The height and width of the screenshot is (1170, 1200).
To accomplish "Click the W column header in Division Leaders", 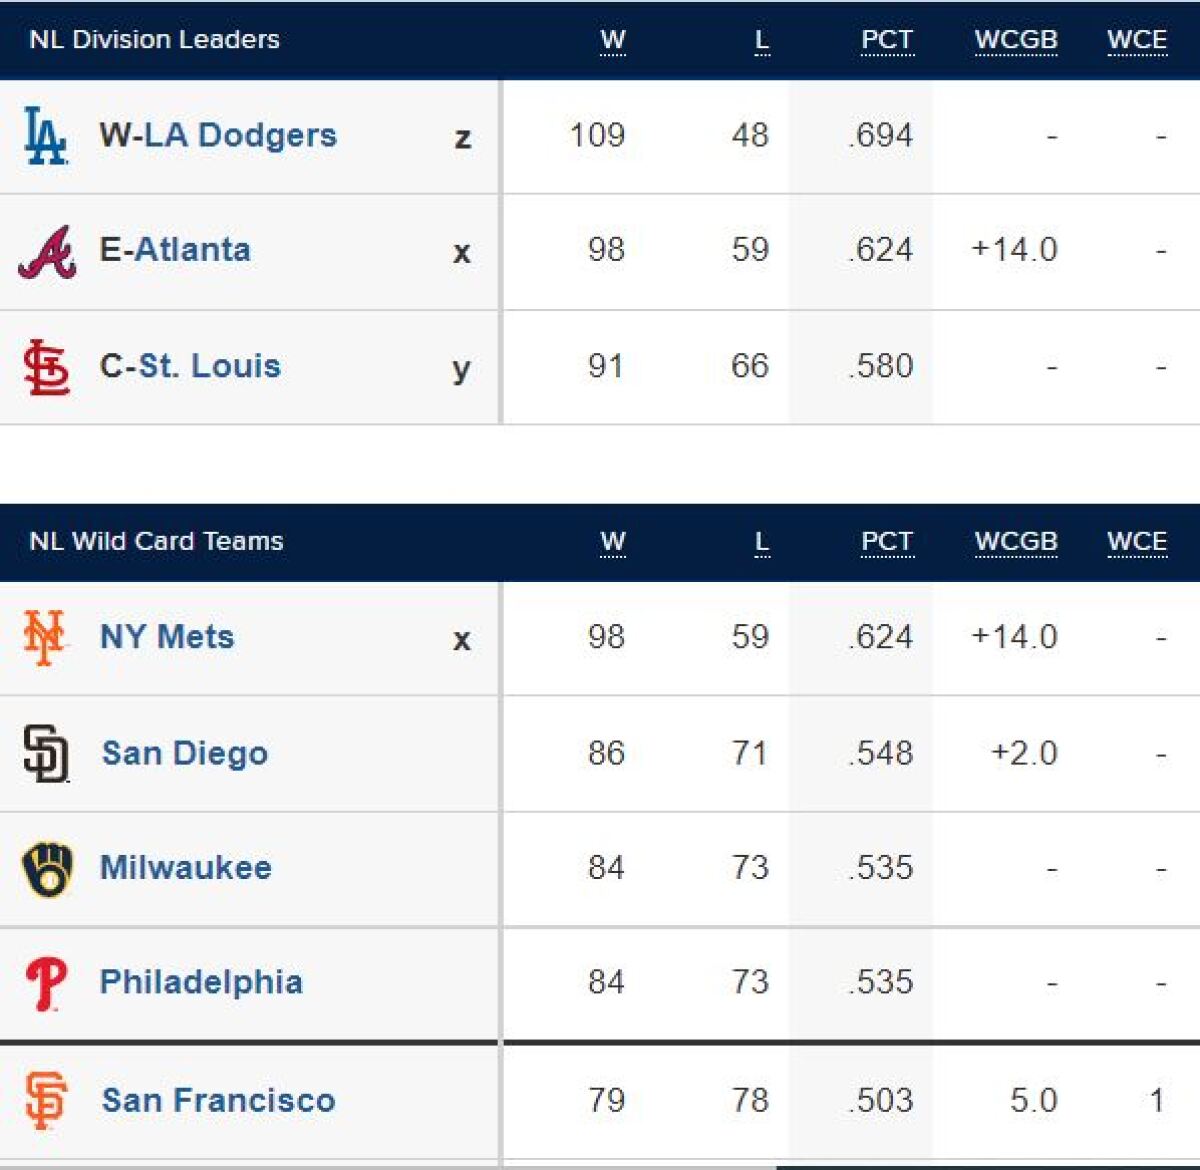I will [x=613, y=40].
